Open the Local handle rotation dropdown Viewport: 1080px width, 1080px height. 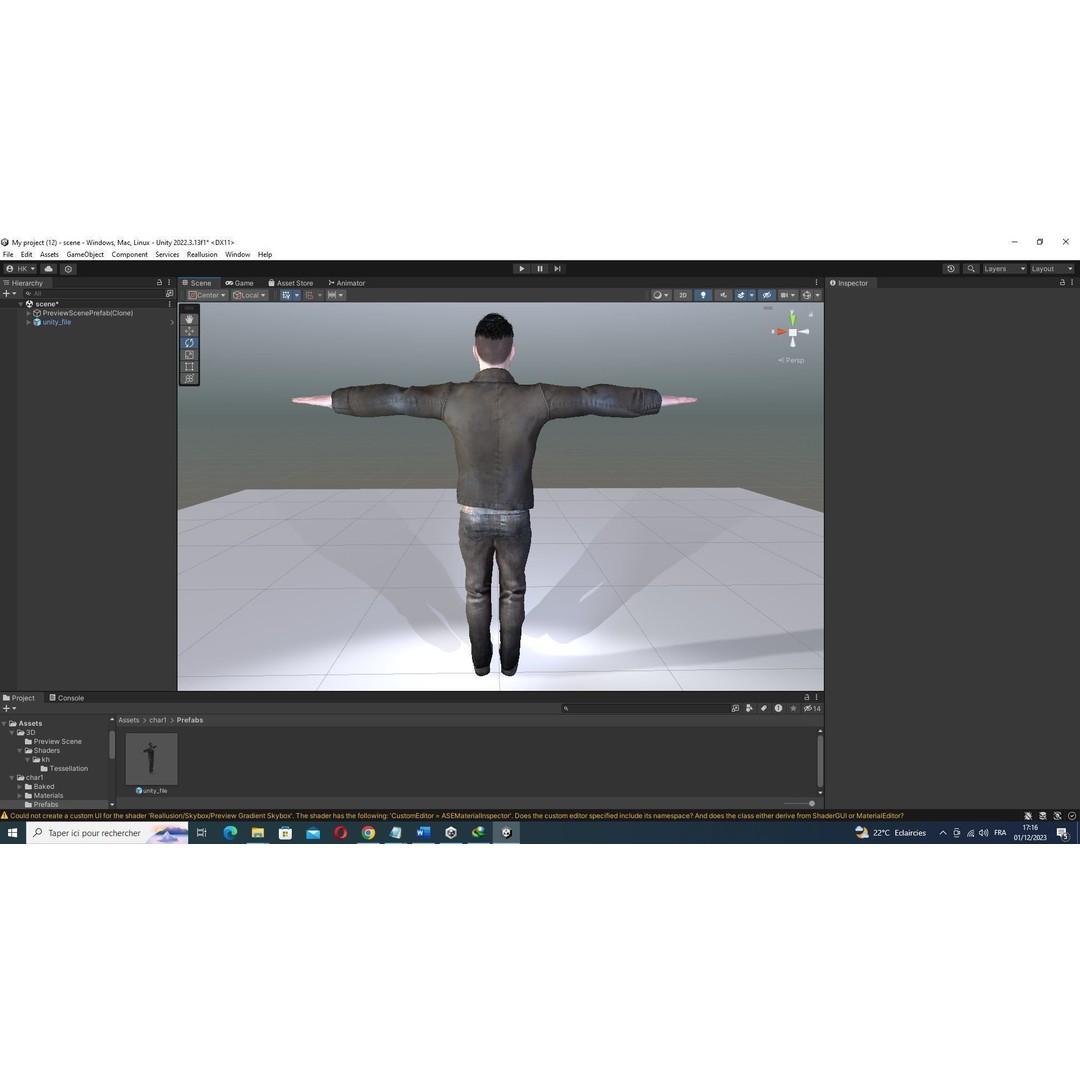[x=249, y=295]
